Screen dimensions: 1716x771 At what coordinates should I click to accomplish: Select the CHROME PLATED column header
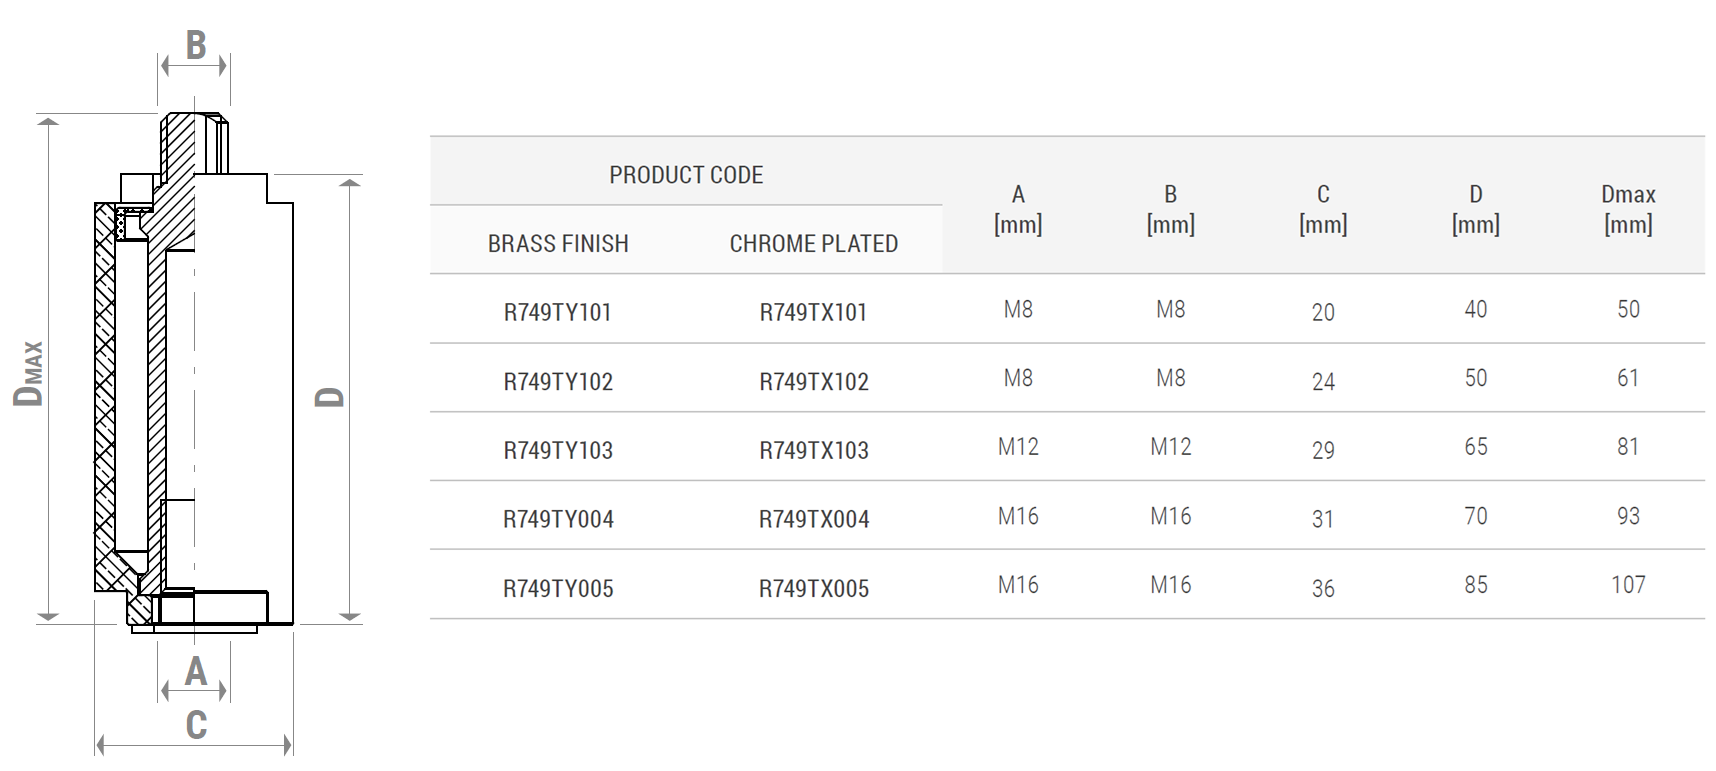point(813,243)
